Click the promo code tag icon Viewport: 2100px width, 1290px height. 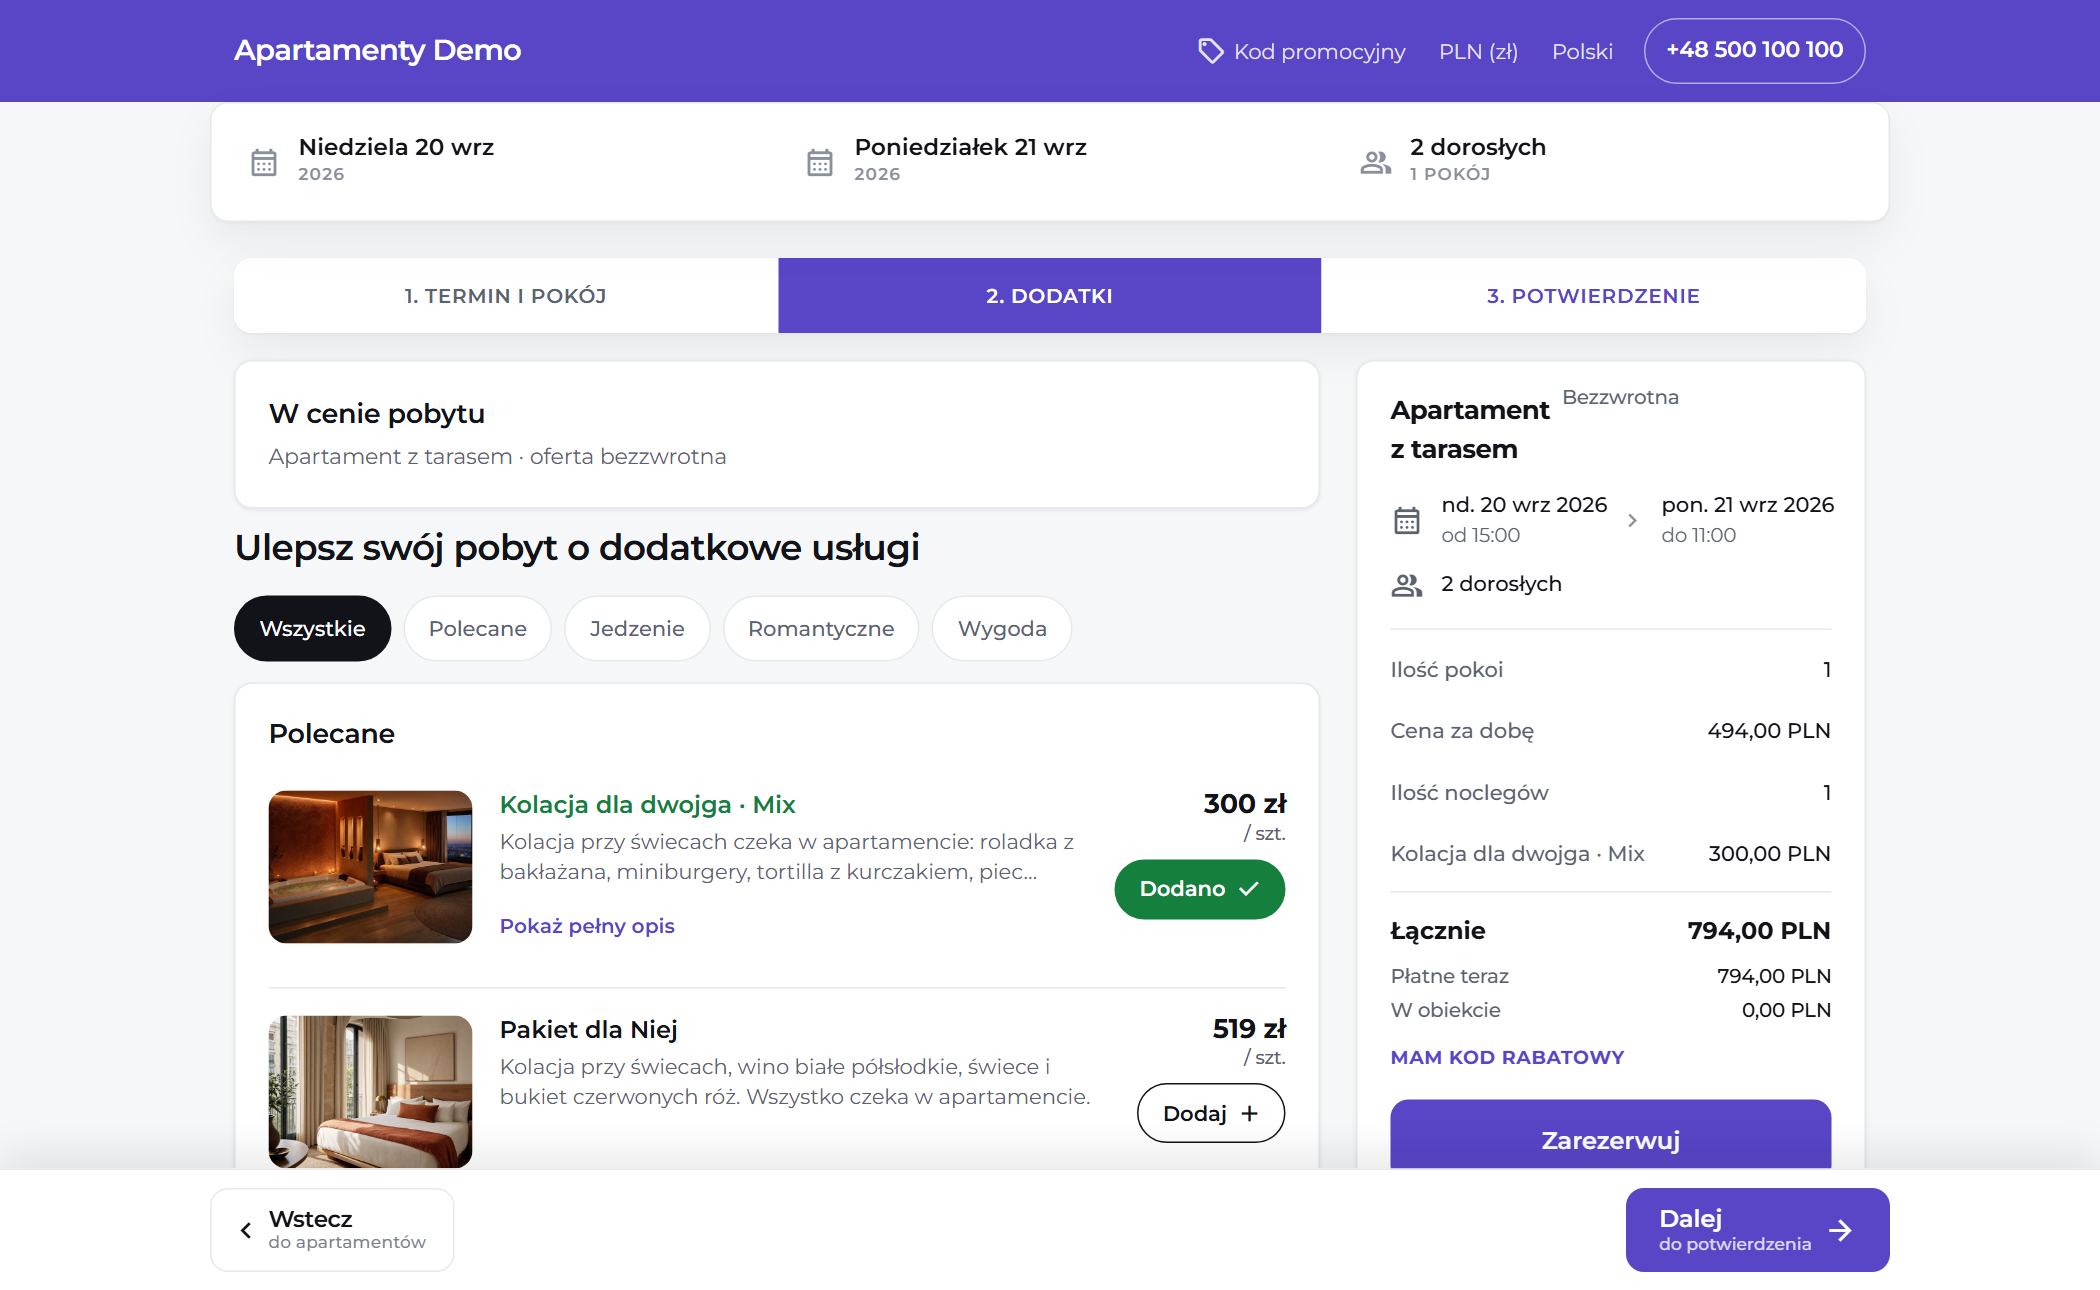pos(1210,51)
